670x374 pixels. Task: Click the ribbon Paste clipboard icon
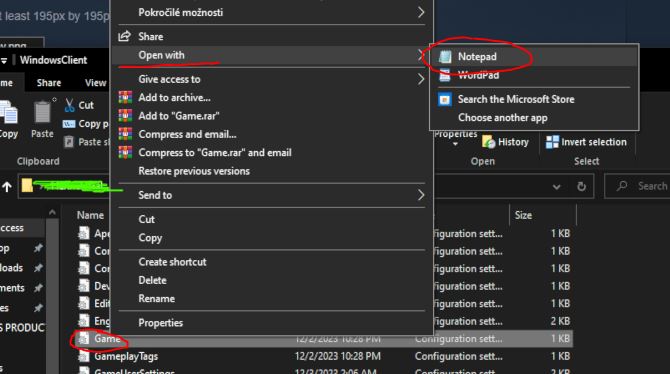[42, 112]
